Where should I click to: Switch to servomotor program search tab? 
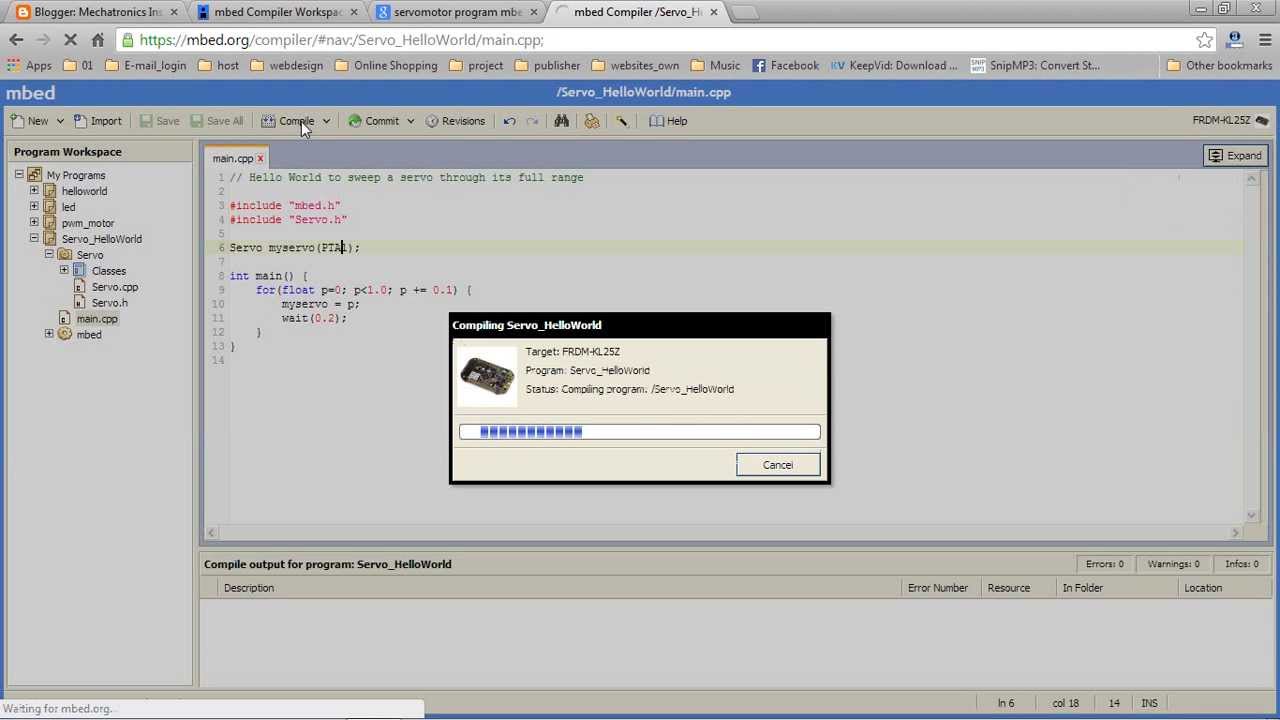457,12
